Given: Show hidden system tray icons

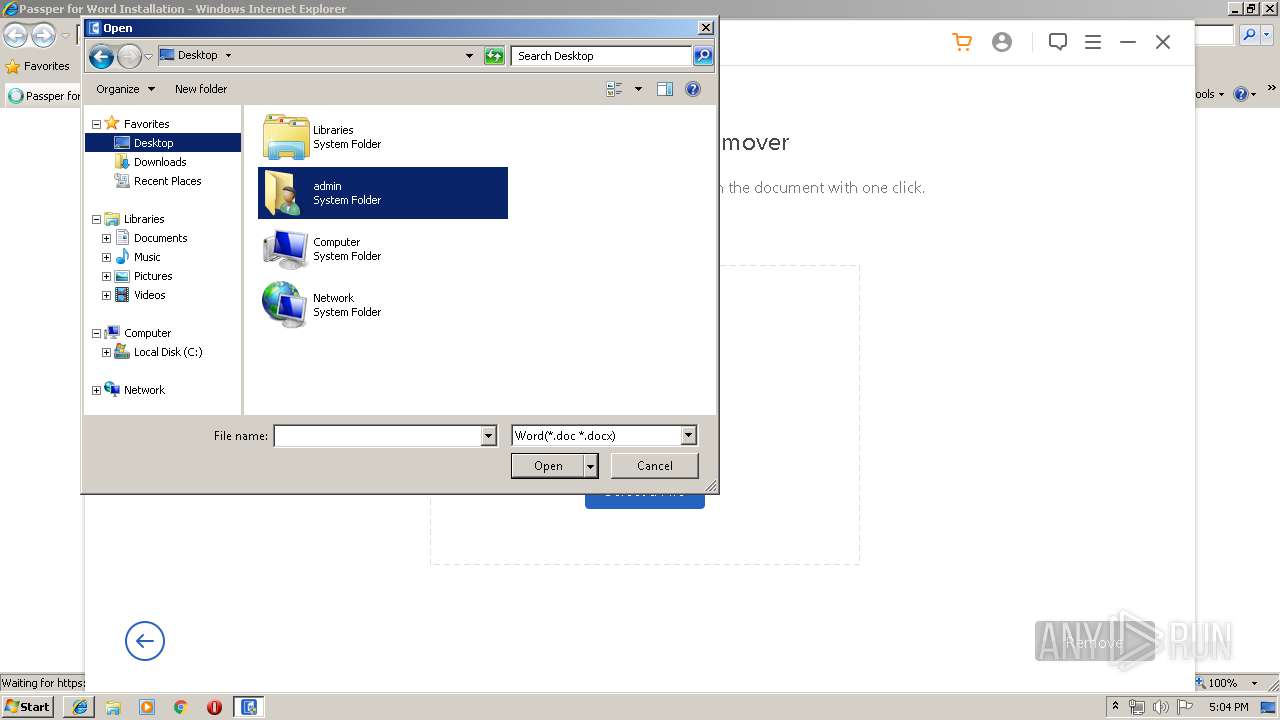Looking at the screenshot, I should point(1115,706).
